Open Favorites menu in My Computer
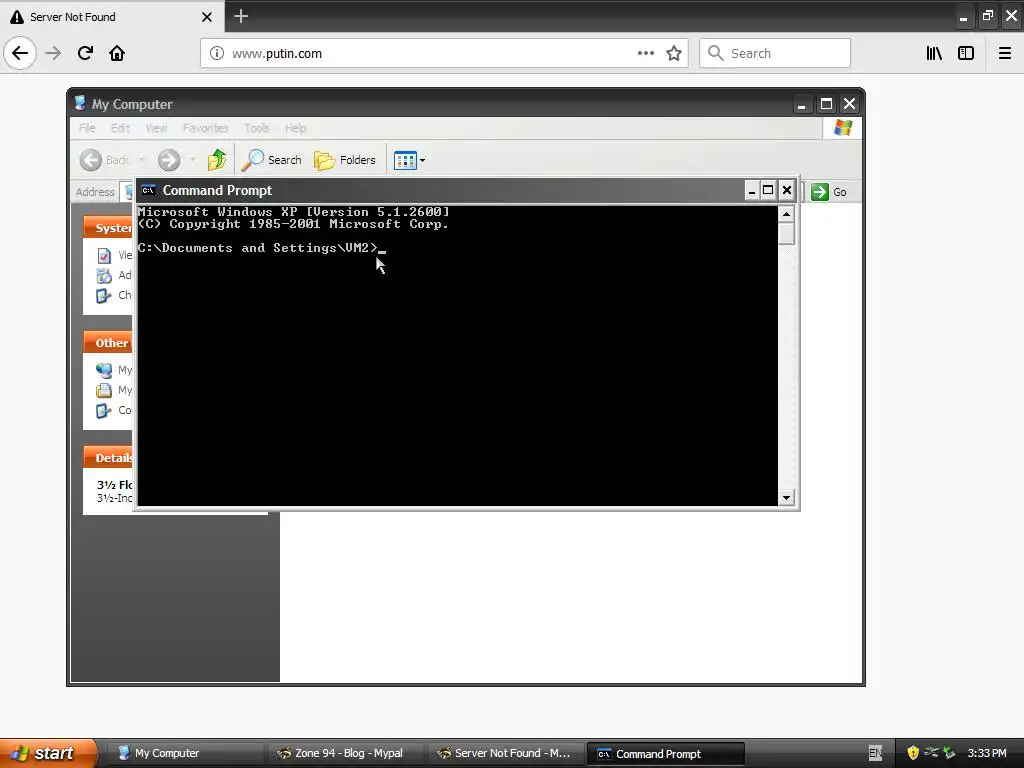 point(206,128)
